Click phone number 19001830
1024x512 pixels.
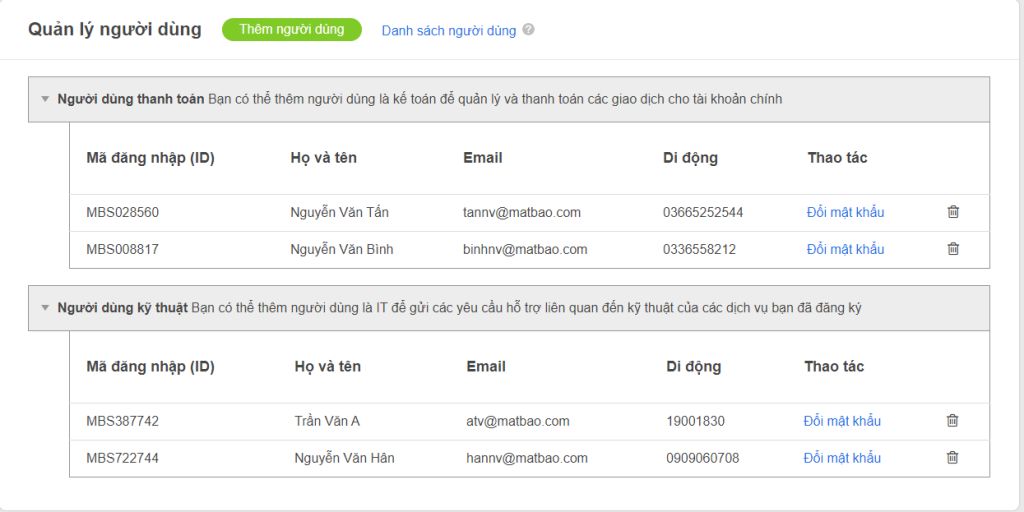695,421
